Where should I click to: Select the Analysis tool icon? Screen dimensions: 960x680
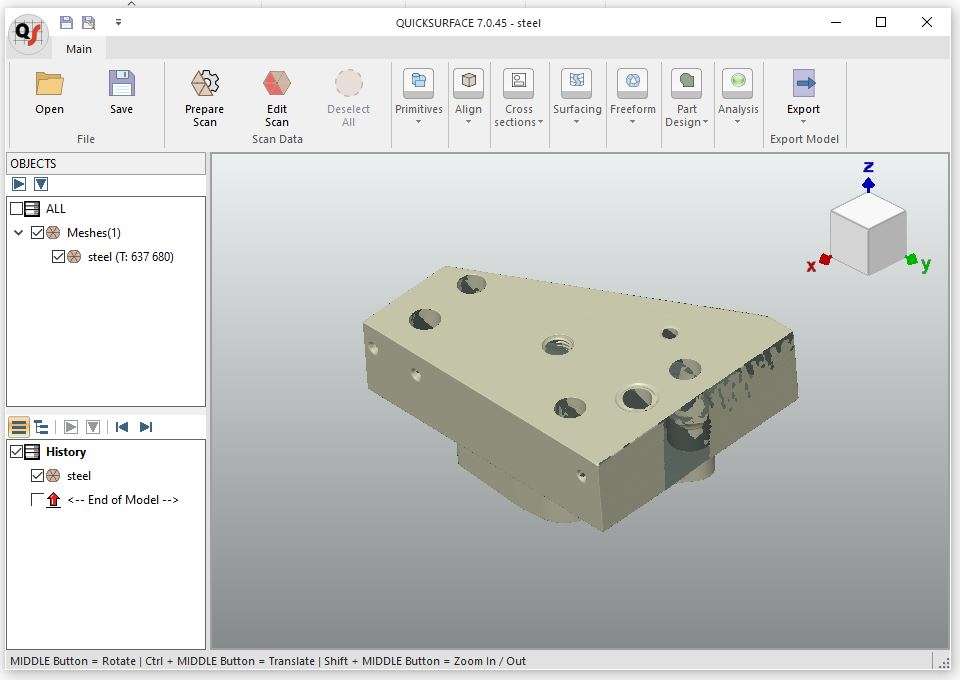738,84
